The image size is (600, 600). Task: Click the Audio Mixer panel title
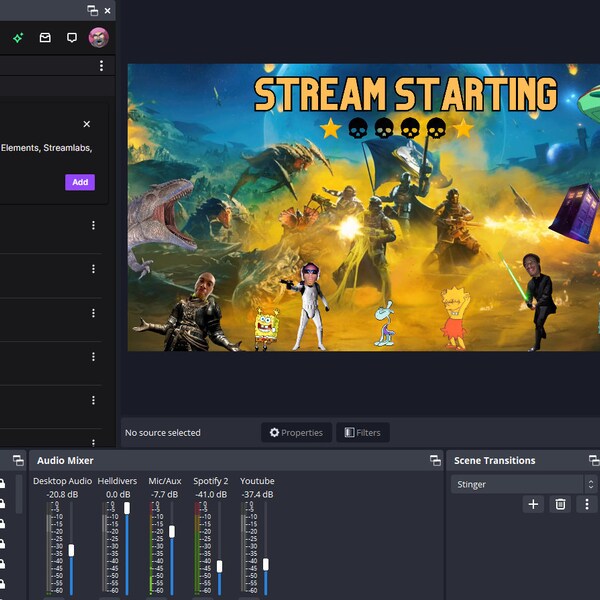pyautogui.click(x=65, y=460)
